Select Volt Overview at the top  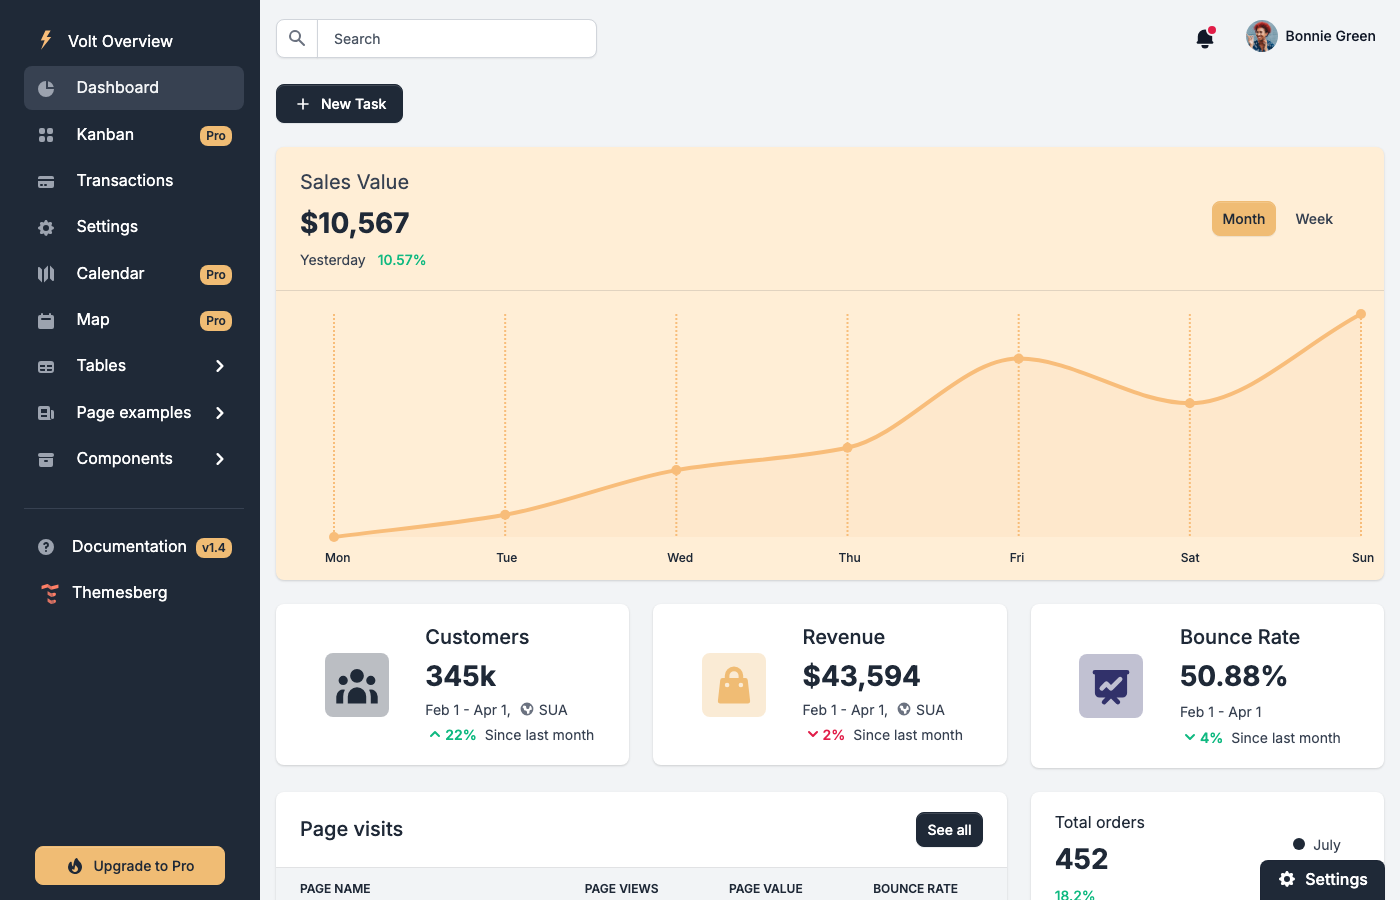point(107,40)
